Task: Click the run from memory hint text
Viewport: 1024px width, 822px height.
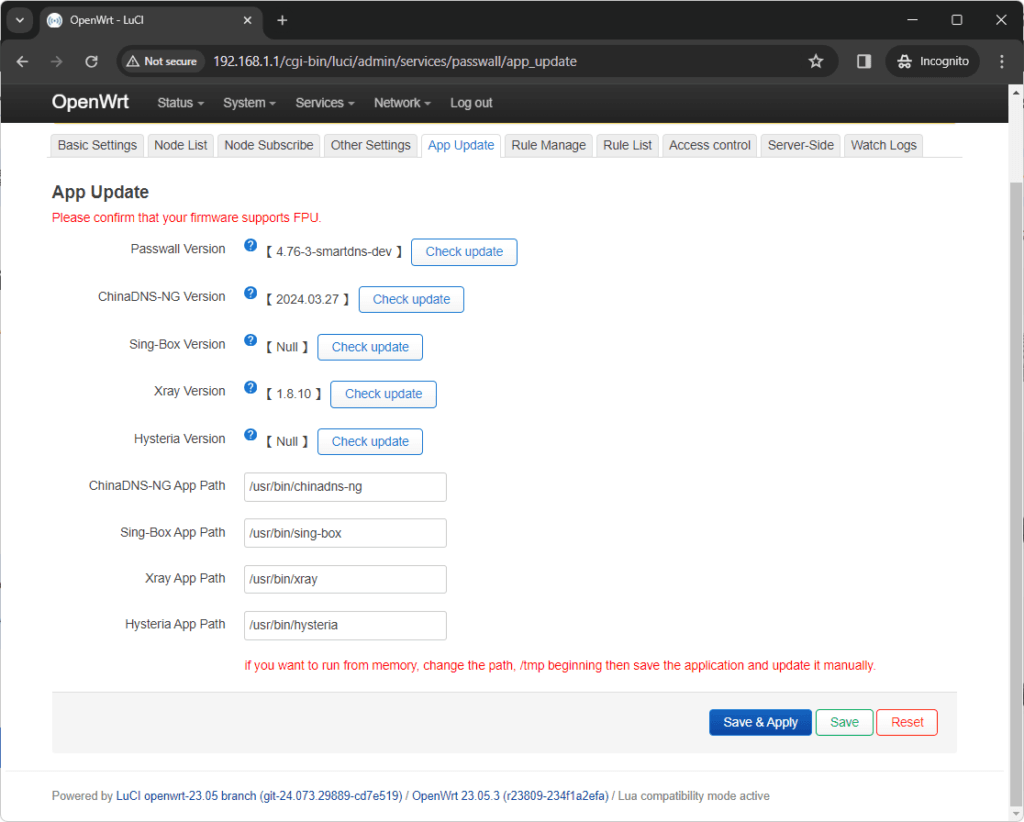Action: [560, 666]
